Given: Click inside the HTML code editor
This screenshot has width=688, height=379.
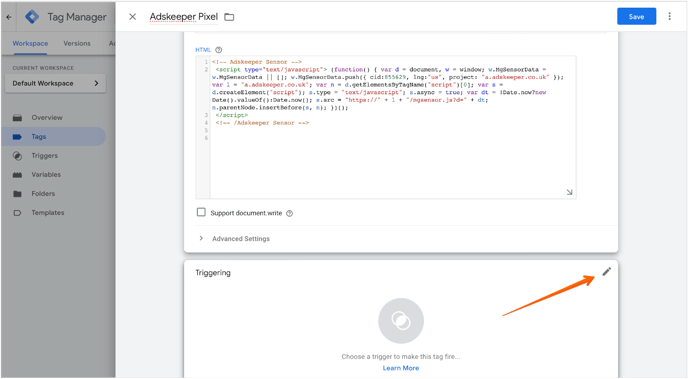Looking at the screenshot, I should [x=386, y=127].
